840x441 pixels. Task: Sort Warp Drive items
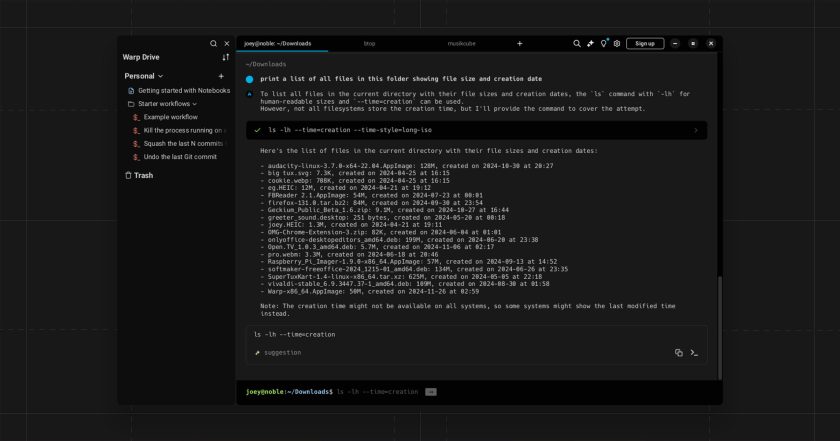click(226, 57)
